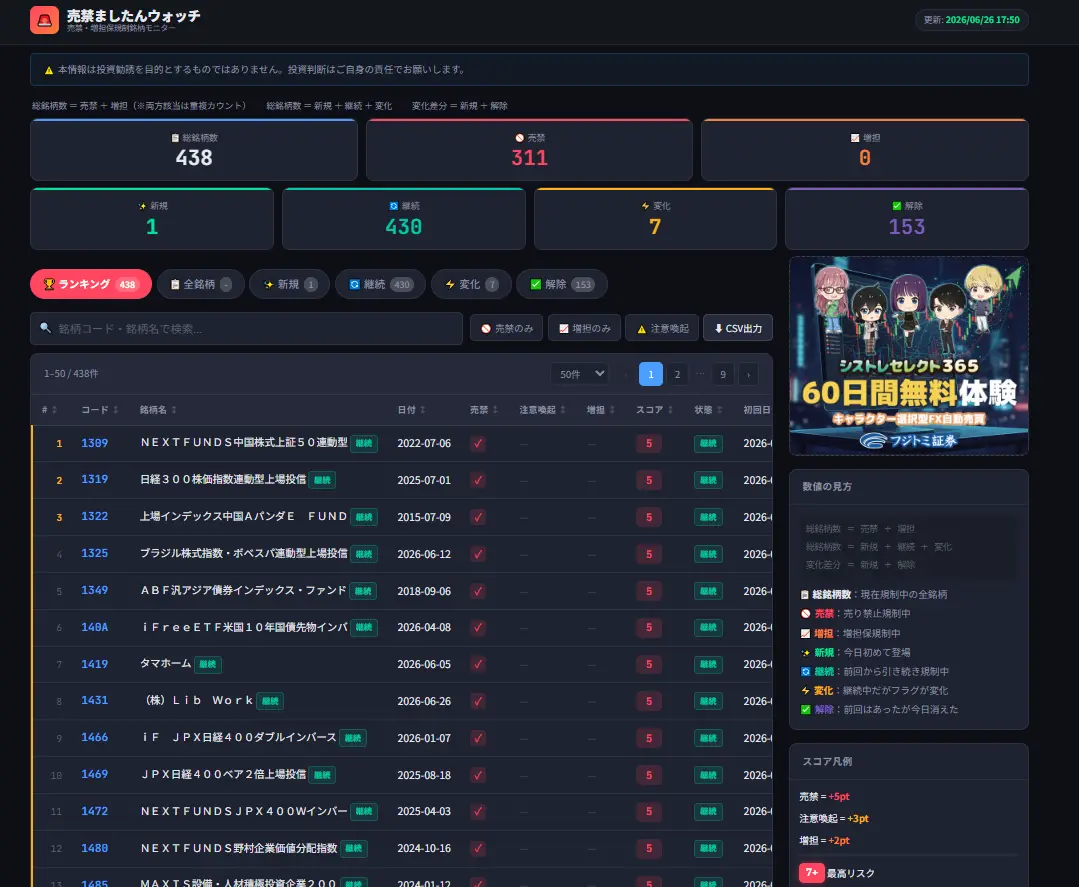
Task: Switch to the 変化 tab
Action: coord(471,284)
